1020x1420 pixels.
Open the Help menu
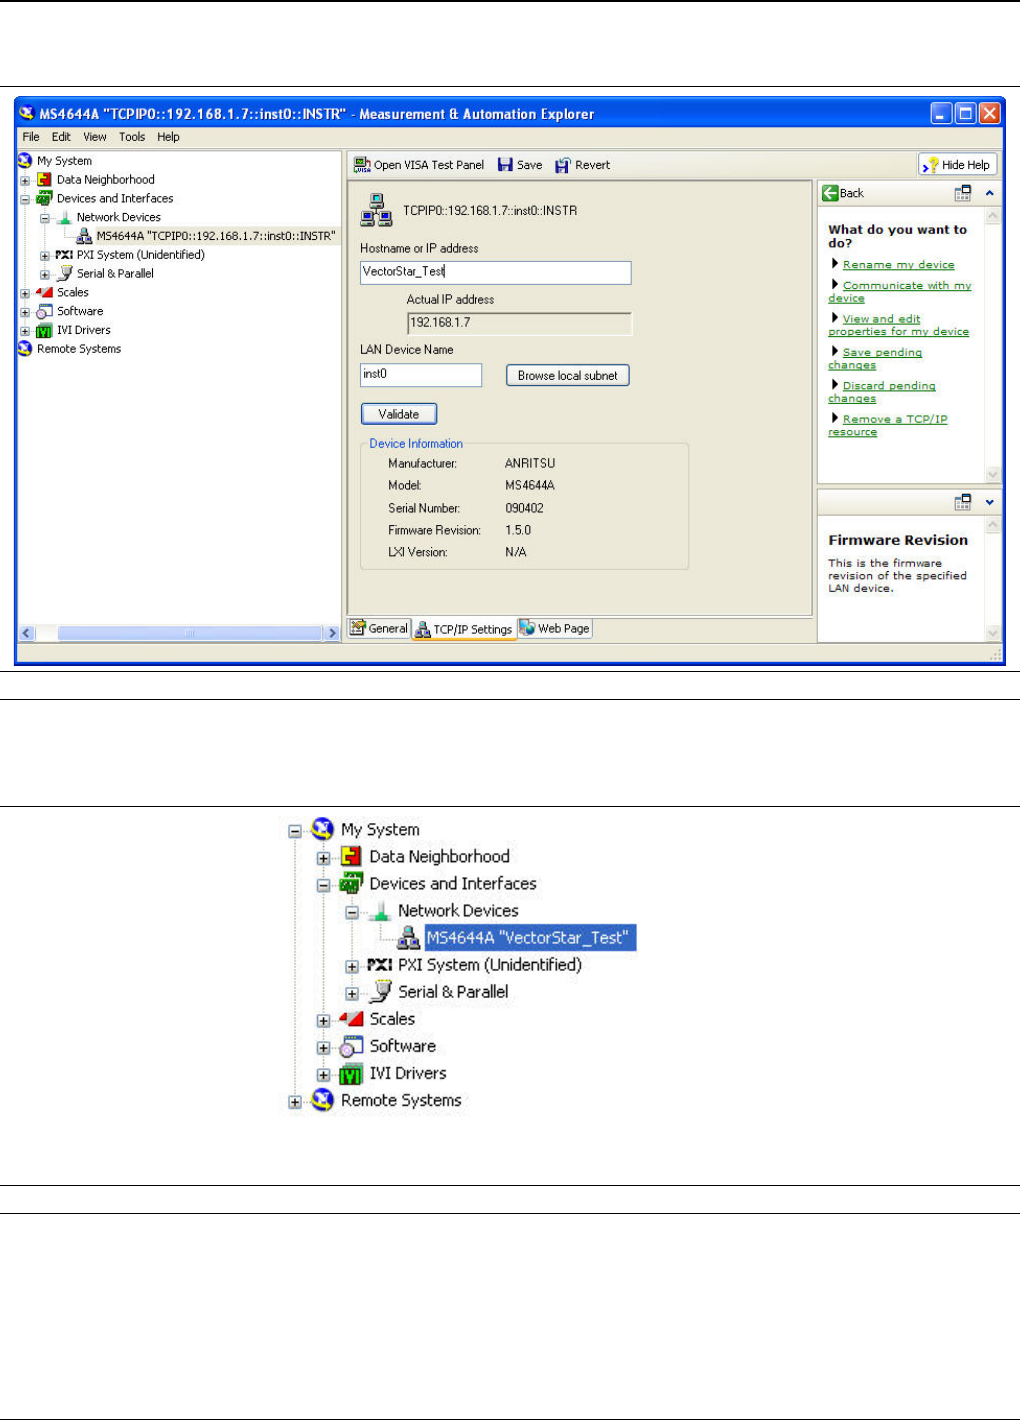[168, 137]
